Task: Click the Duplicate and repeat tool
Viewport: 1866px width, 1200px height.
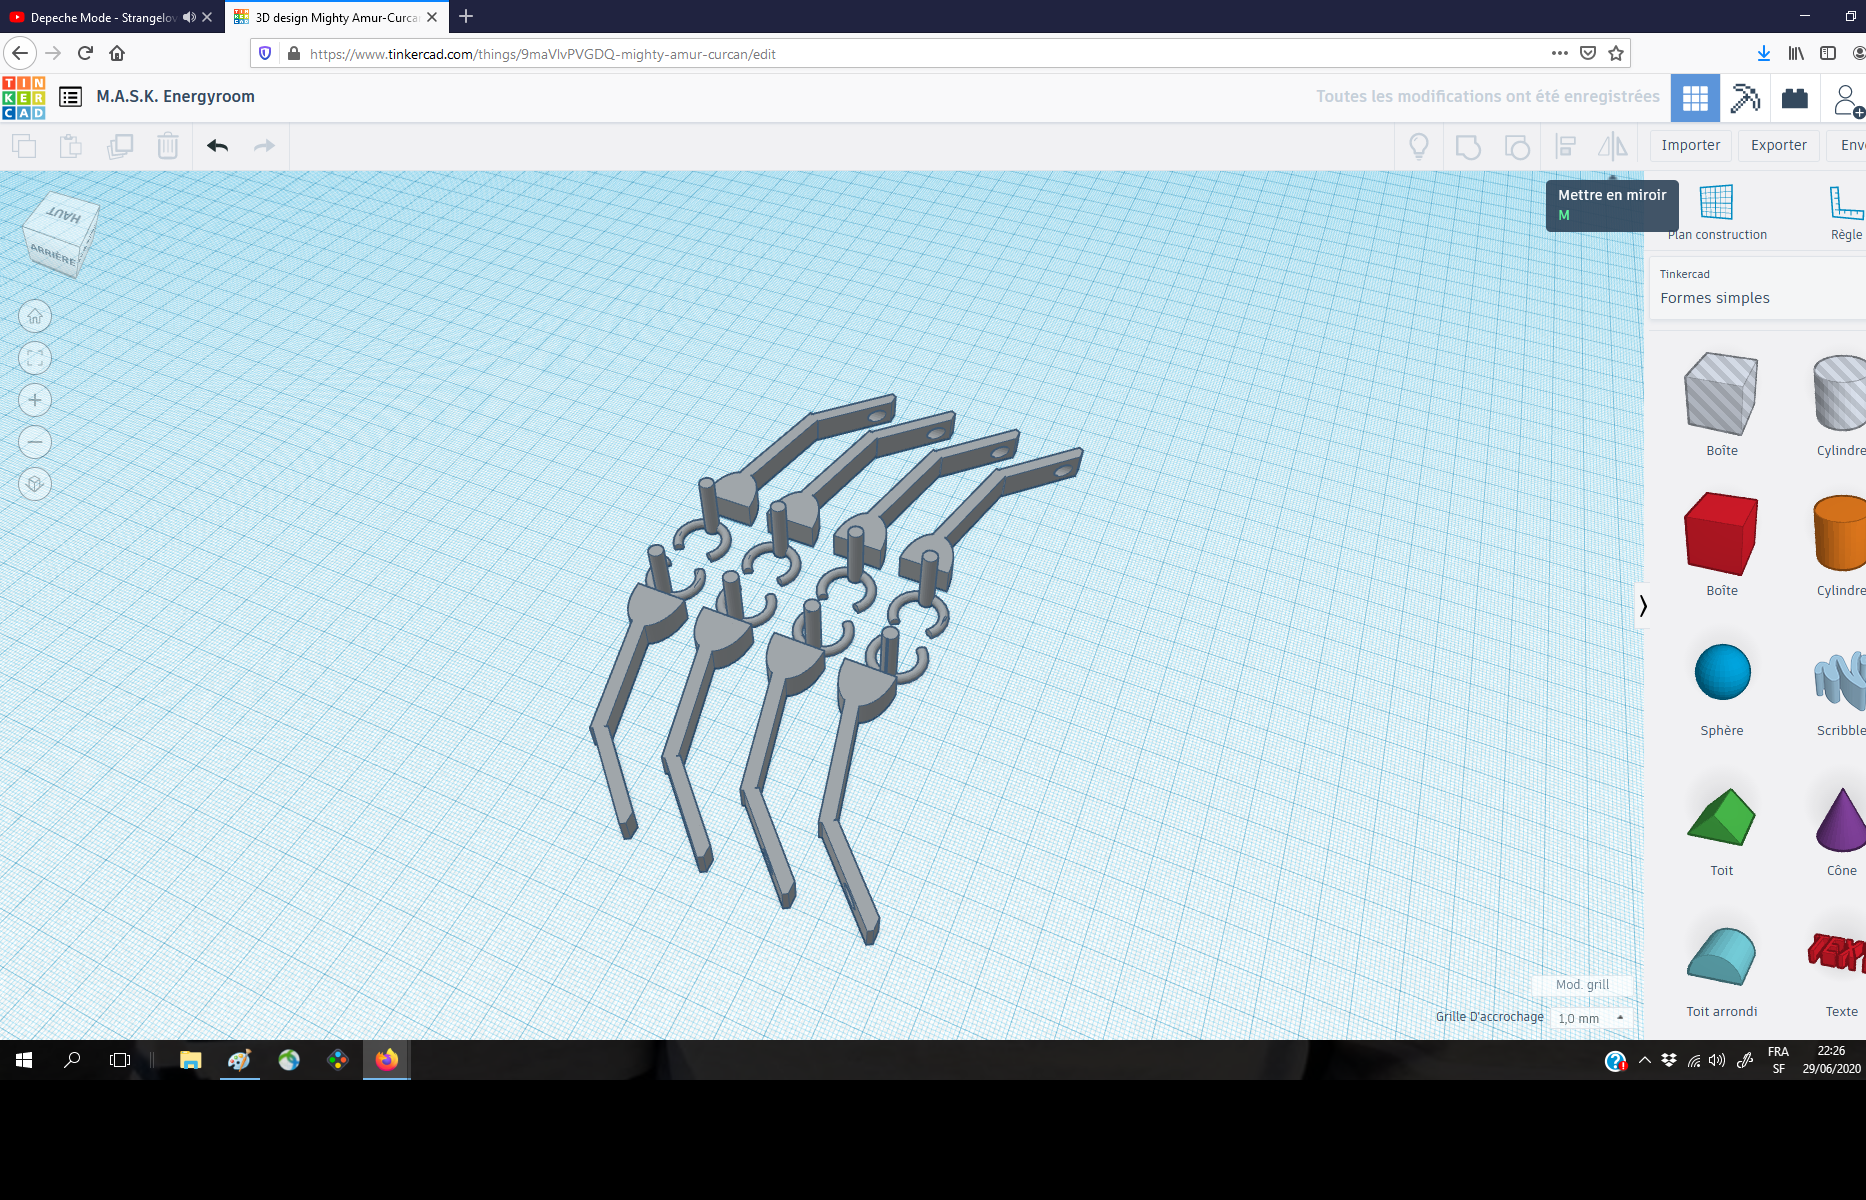Action: pyautogui.click(x=120, y=146)
